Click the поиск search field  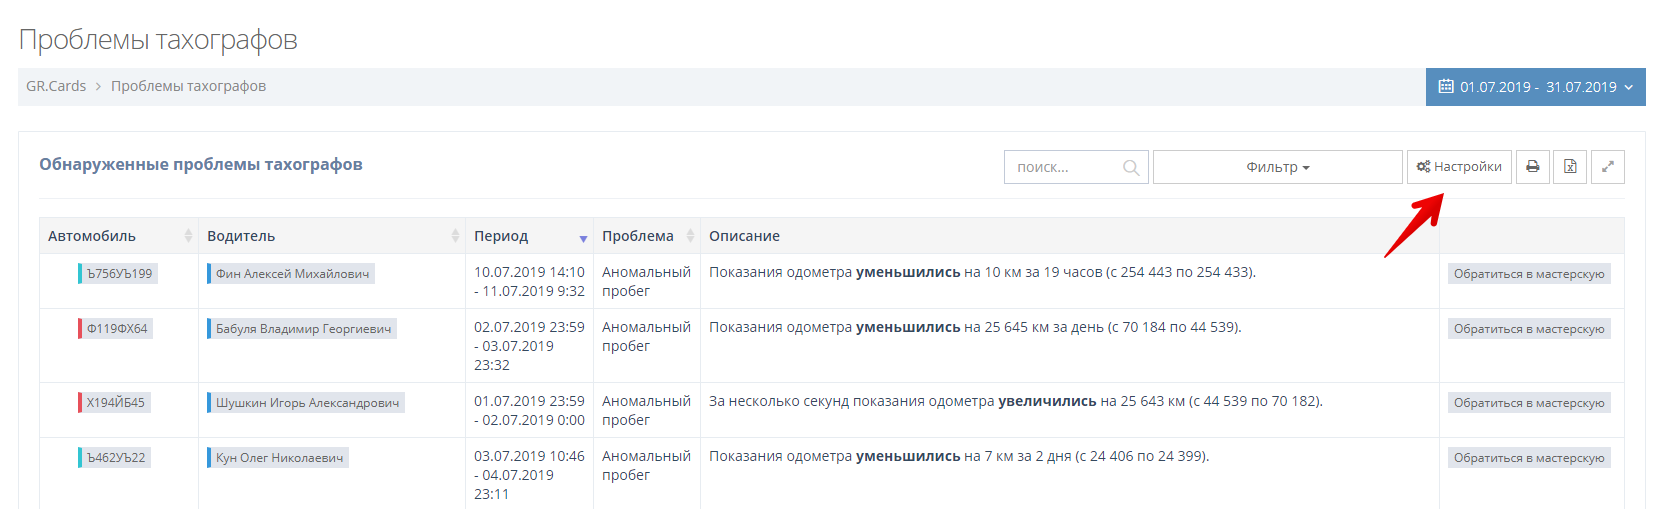click(1076, 167)
